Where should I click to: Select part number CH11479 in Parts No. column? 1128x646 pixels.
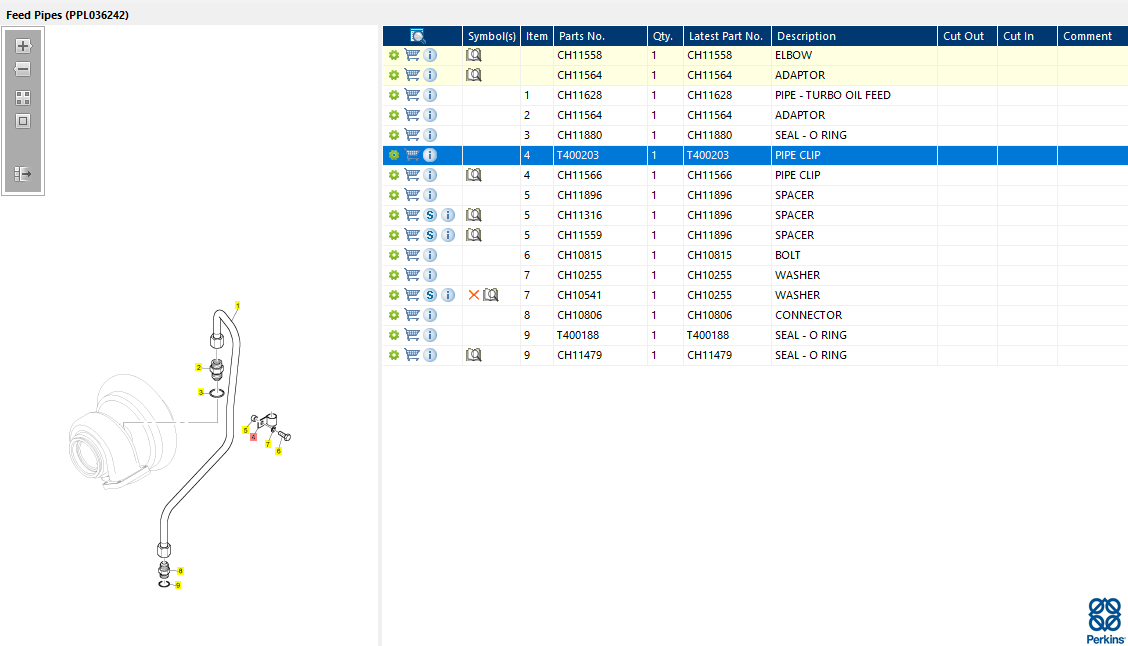579,355
